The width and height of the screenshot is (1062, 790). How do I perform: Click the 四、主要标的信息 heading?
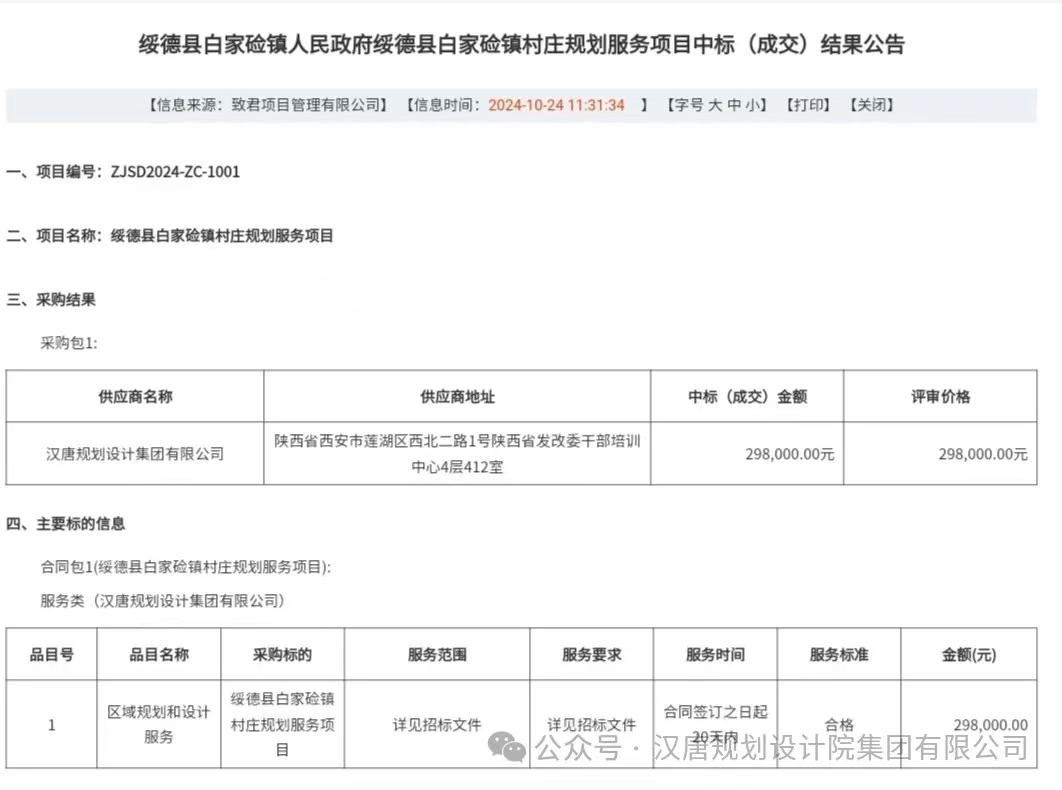[66, 524]
